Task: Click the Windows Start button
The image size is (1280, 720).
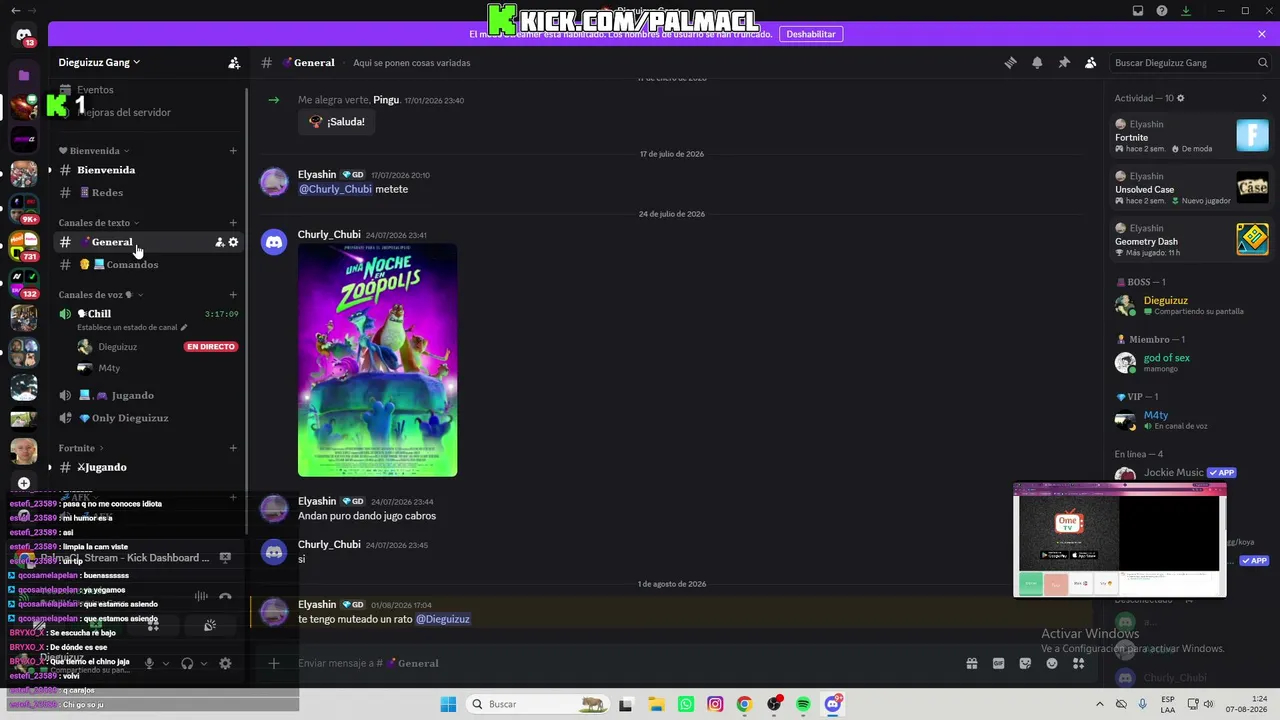Action: point(448,704)
